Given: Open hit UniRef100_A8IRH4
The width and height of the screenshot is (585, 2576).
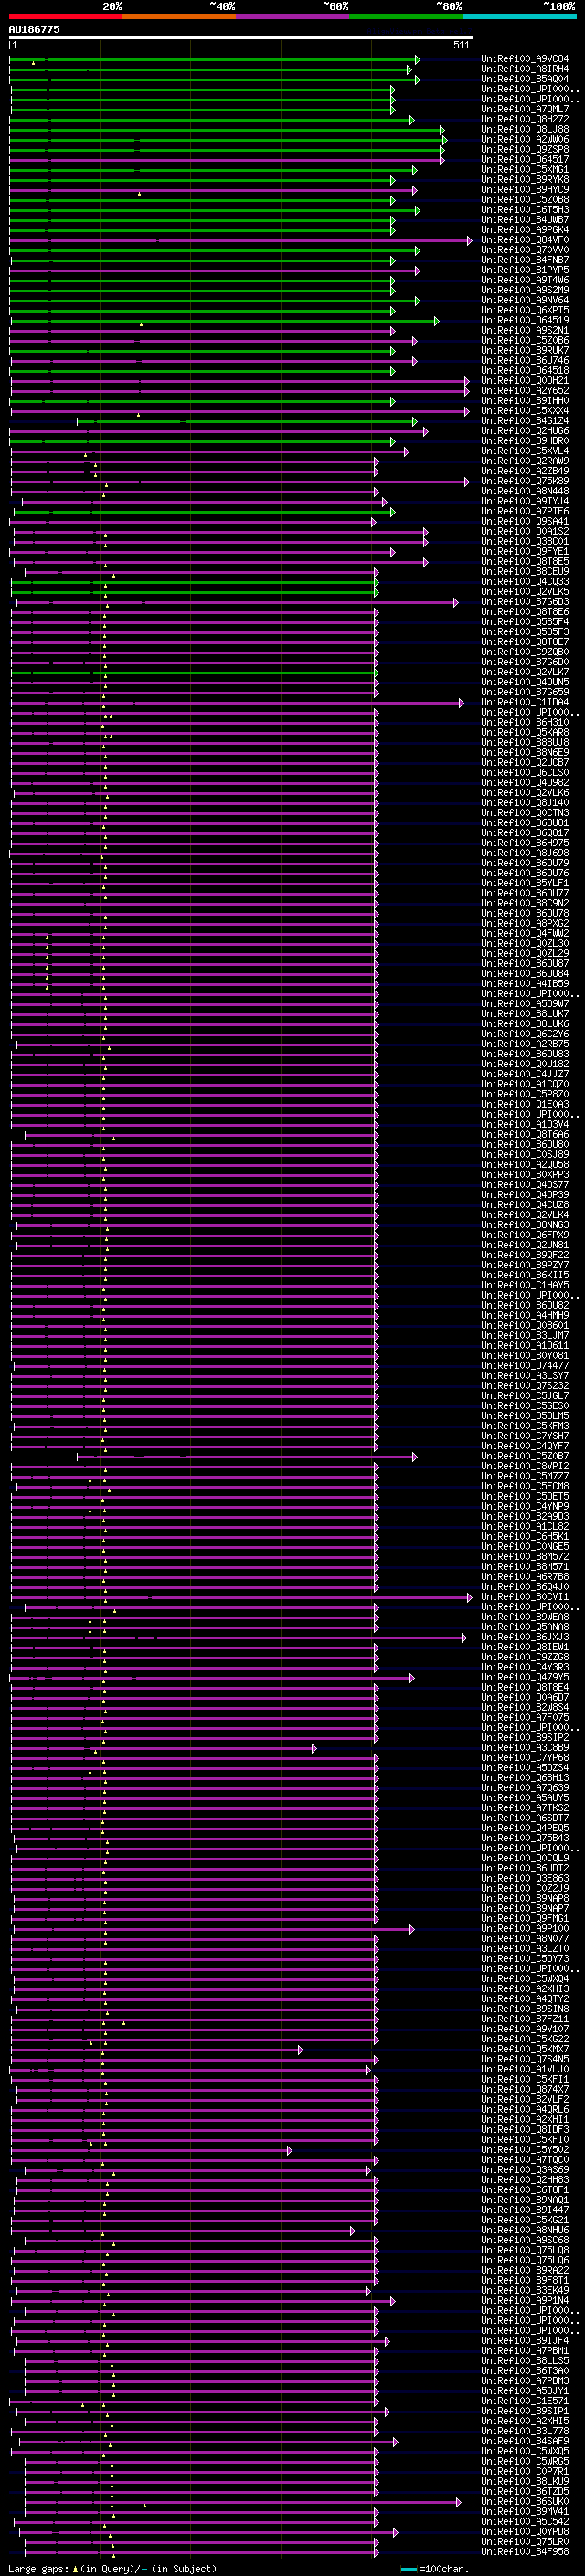Looking at the screenshot, I should coord(525,69).
